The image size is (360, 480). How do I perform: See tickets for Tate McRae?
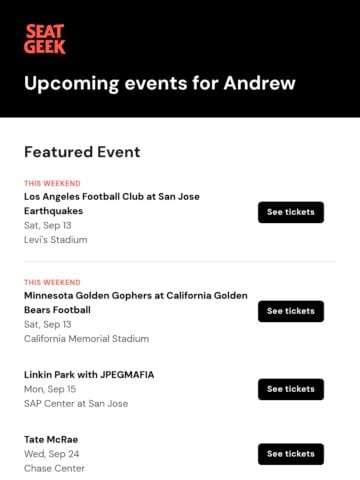(291, 454)
